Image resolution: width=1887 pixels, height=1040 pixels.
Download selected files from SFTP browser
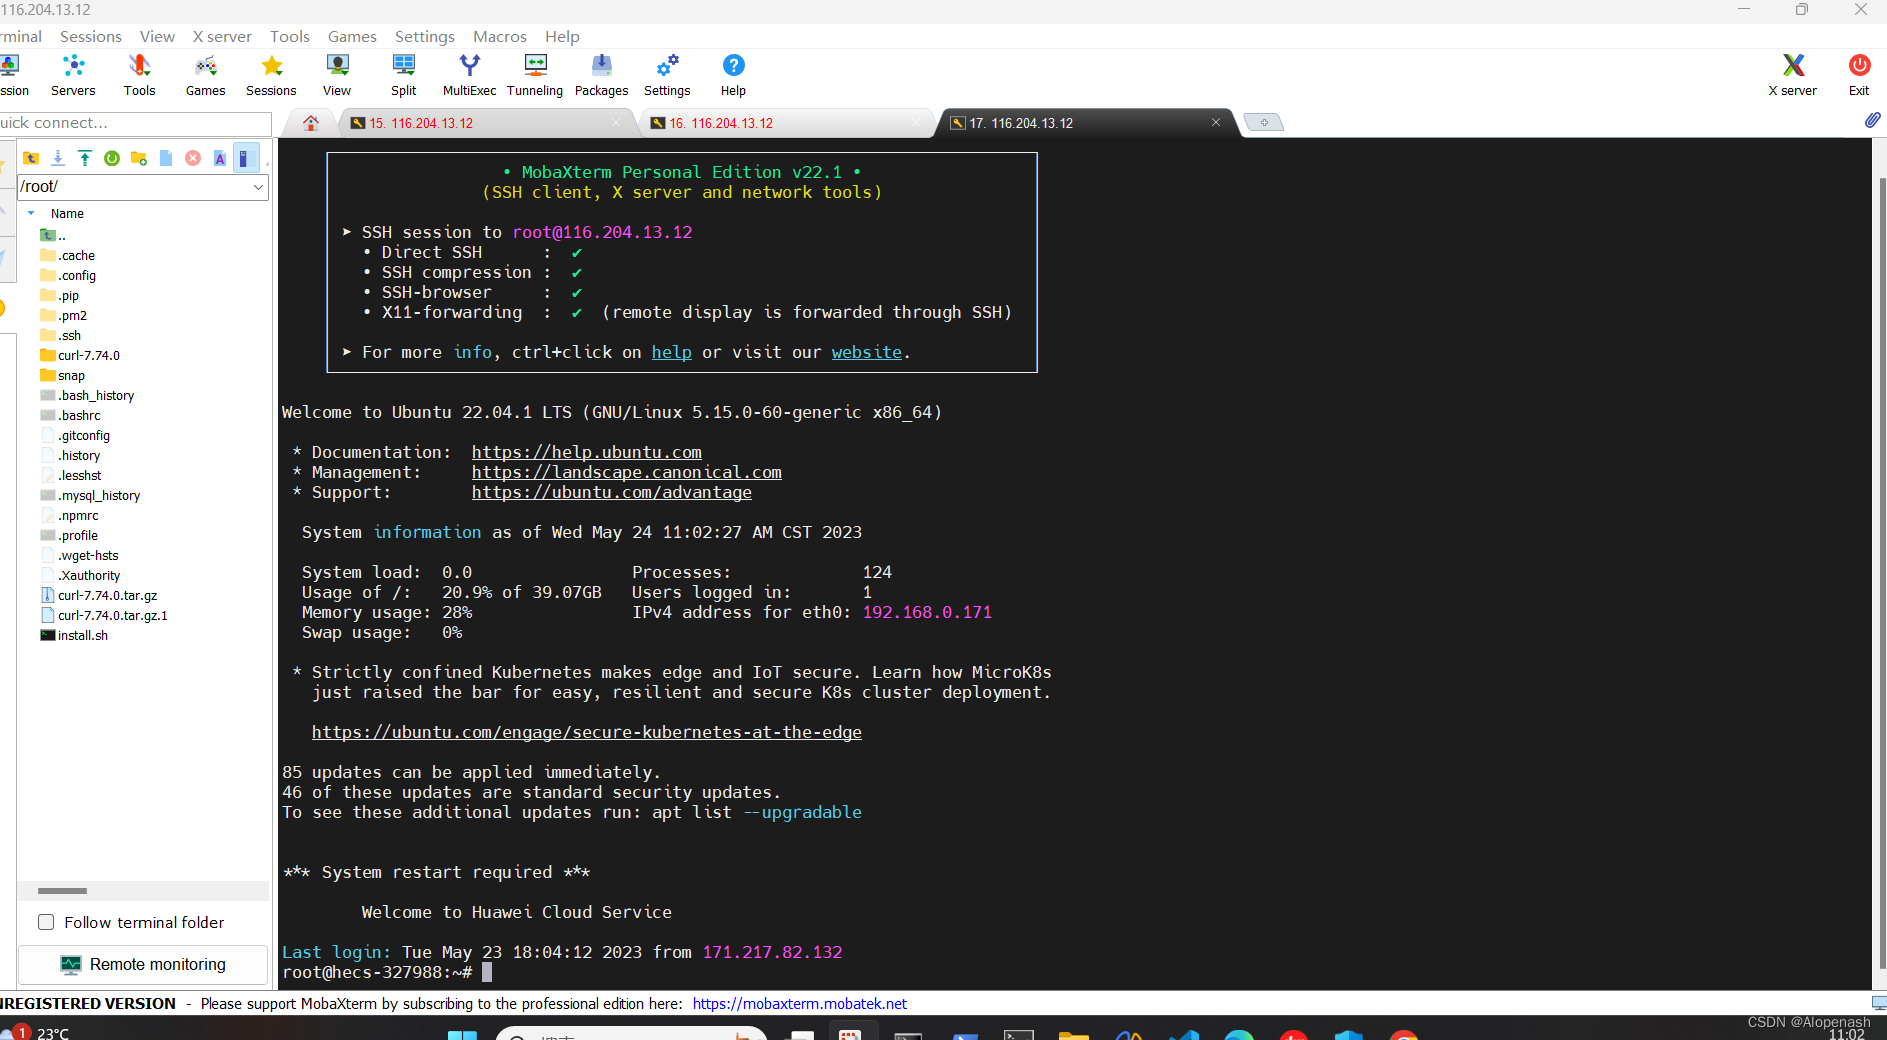click(x=58, y=158)
